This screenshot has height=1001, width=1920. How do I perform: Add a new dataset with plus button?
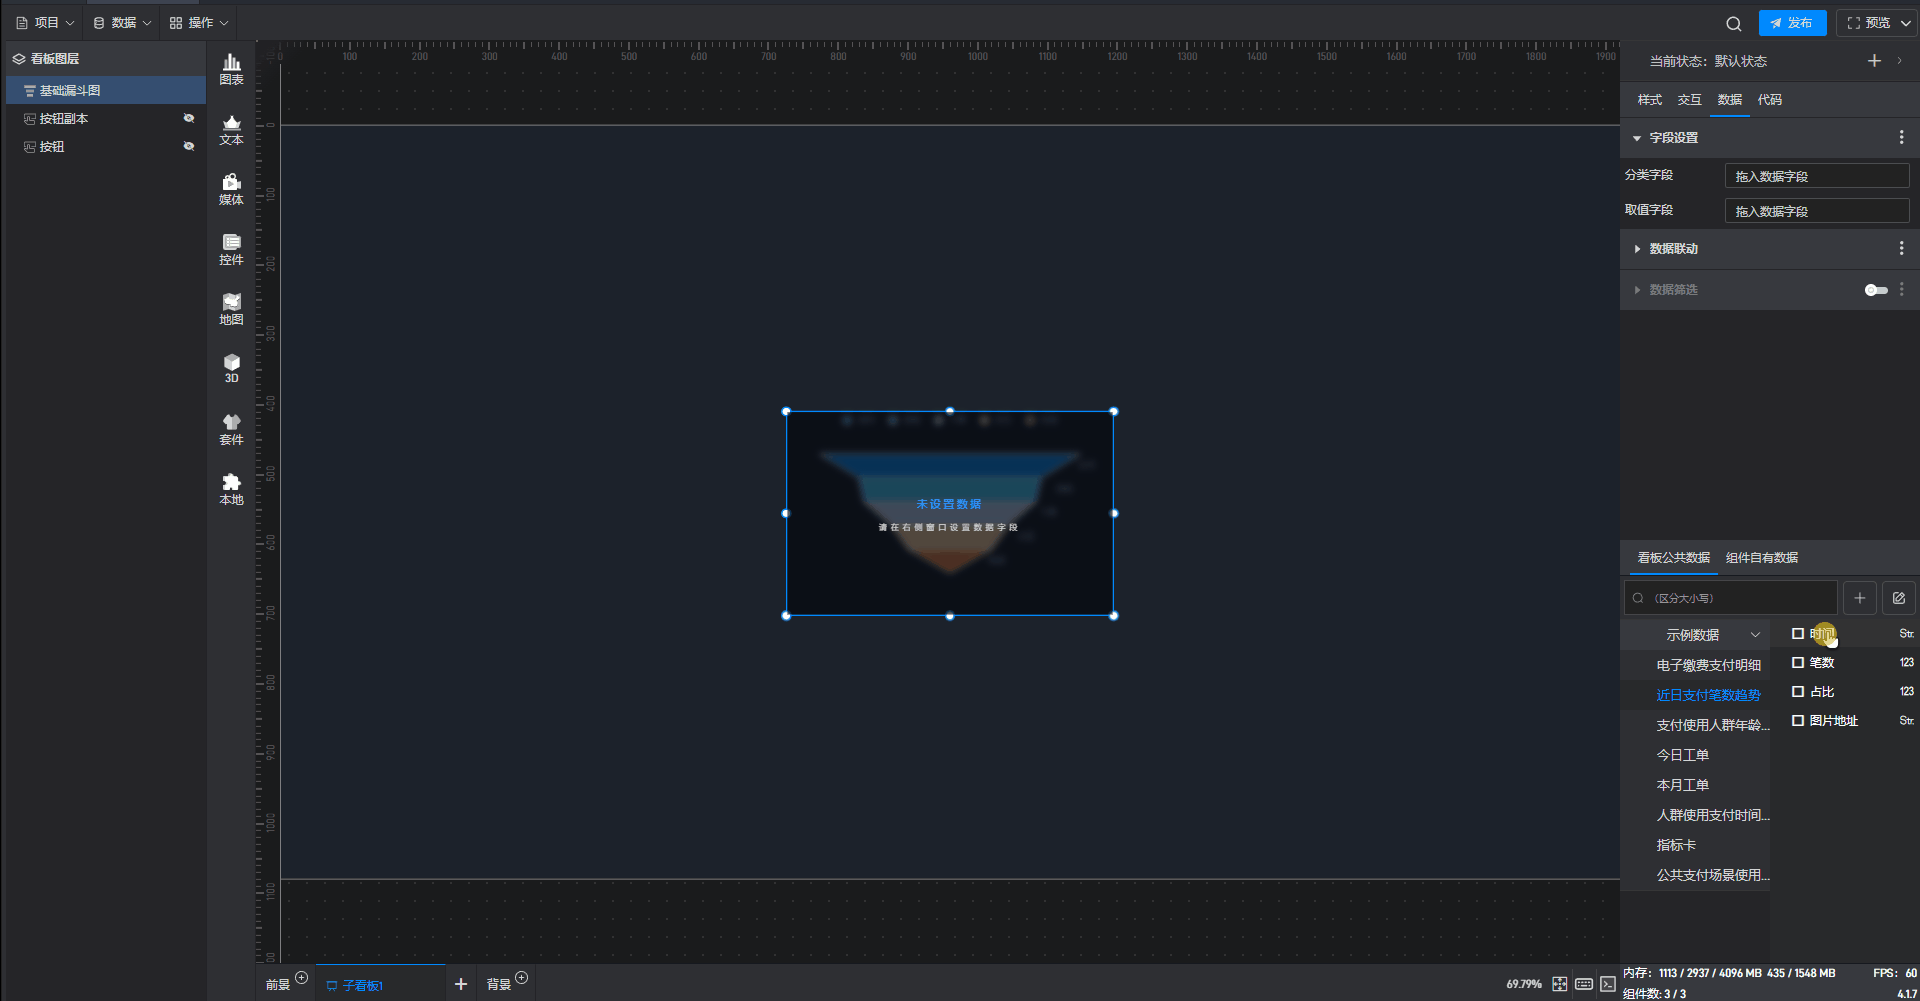(1860, 598)
